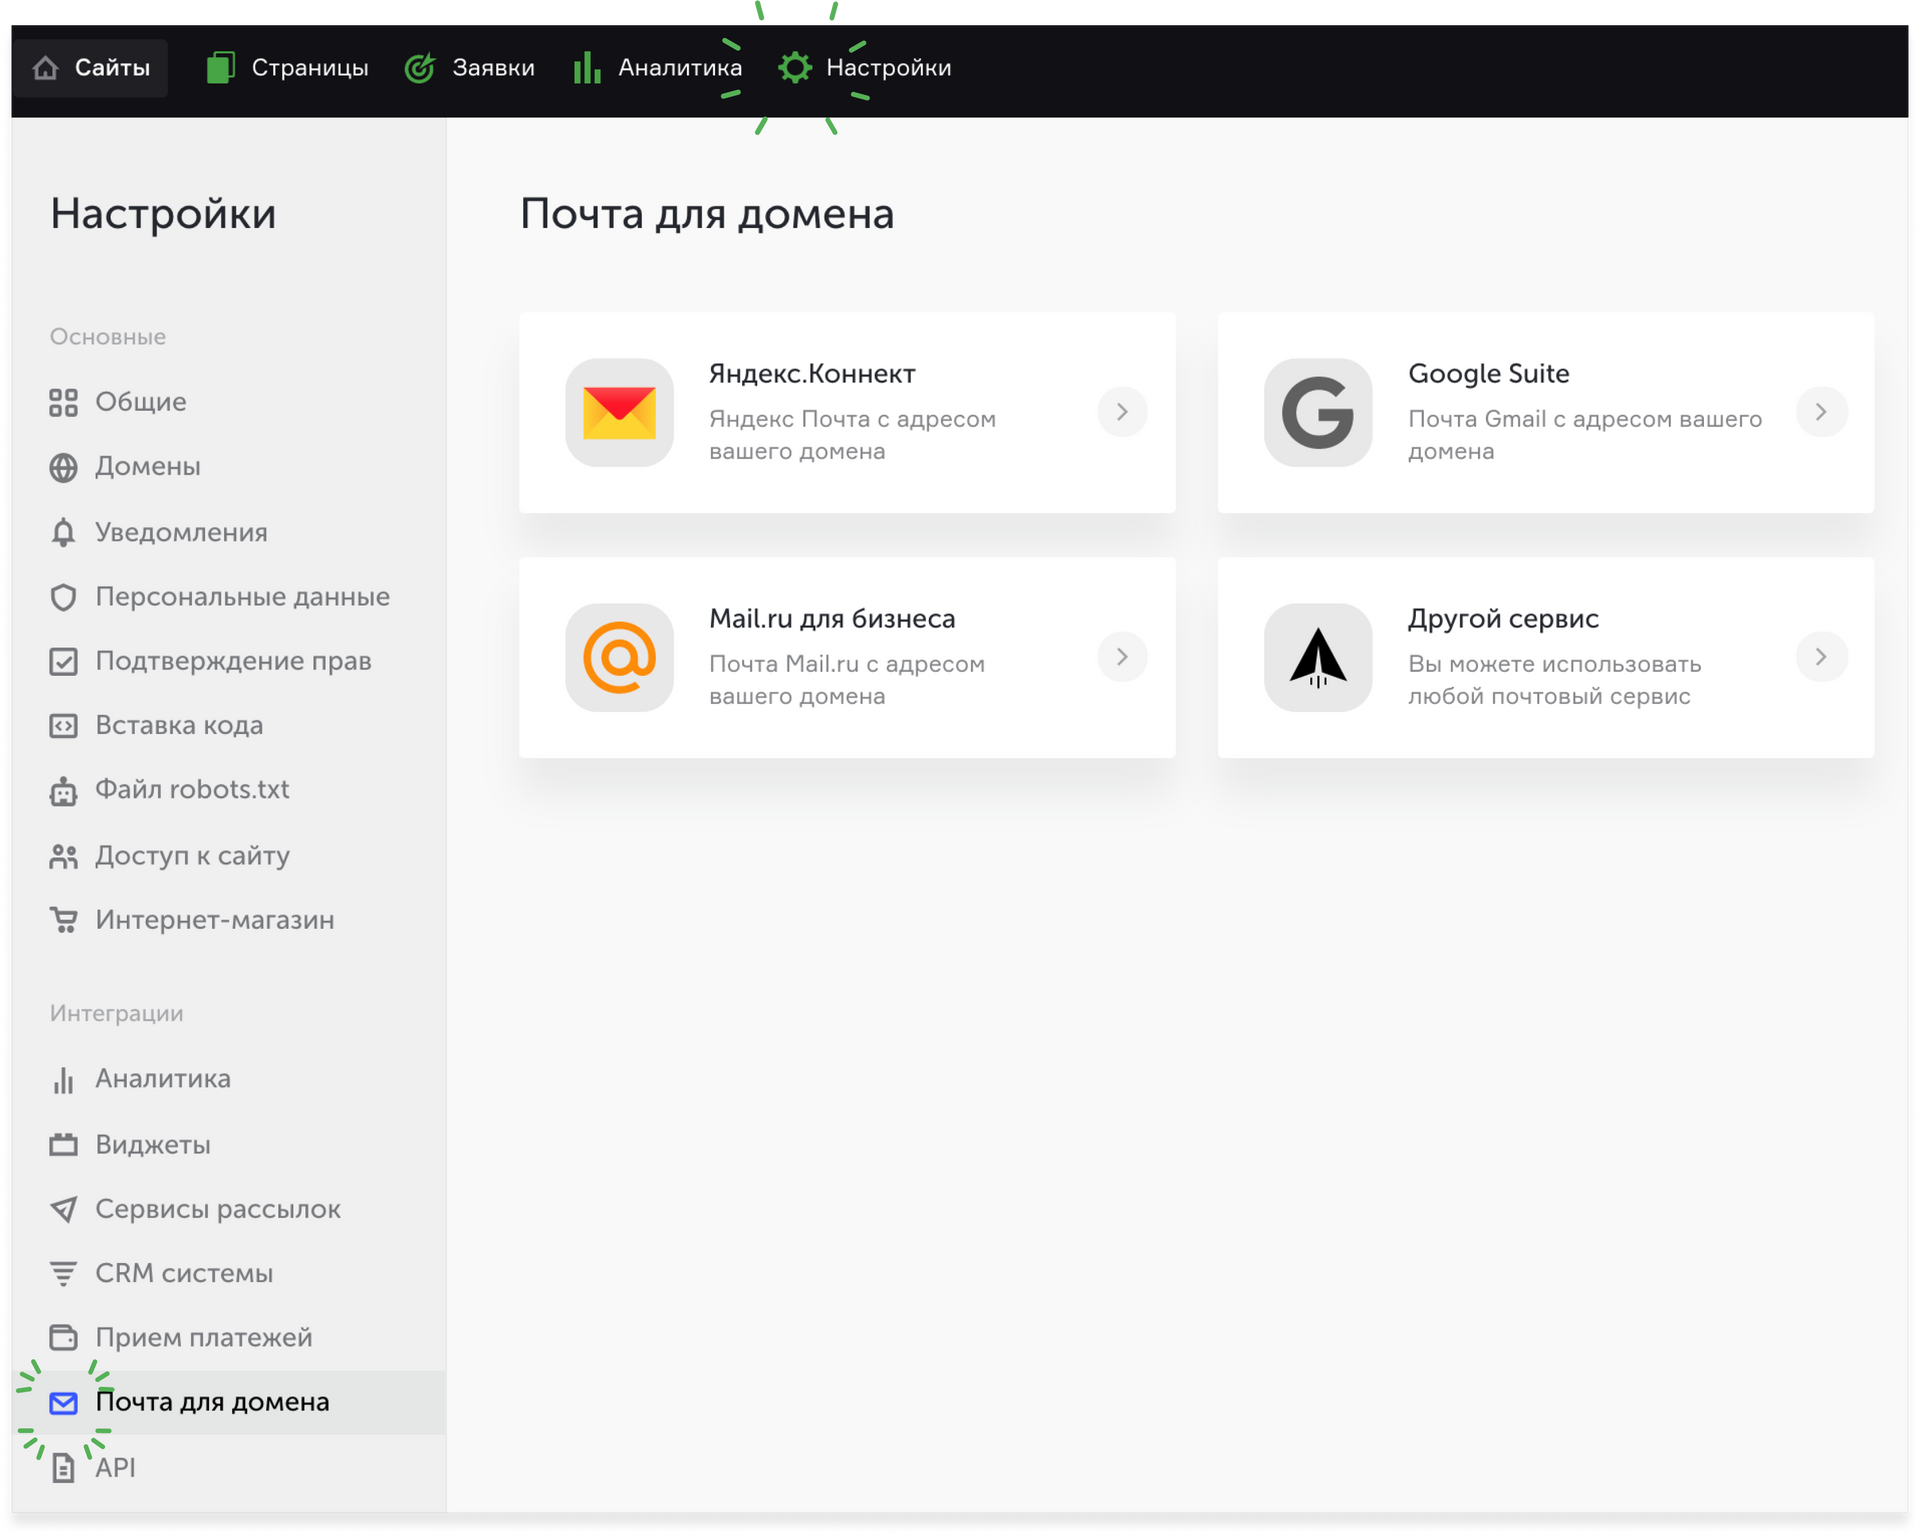Select CRM системы in integrations list
Image resolution: width=1920 pixels, height=1536 pixels.
(184, 1273)
